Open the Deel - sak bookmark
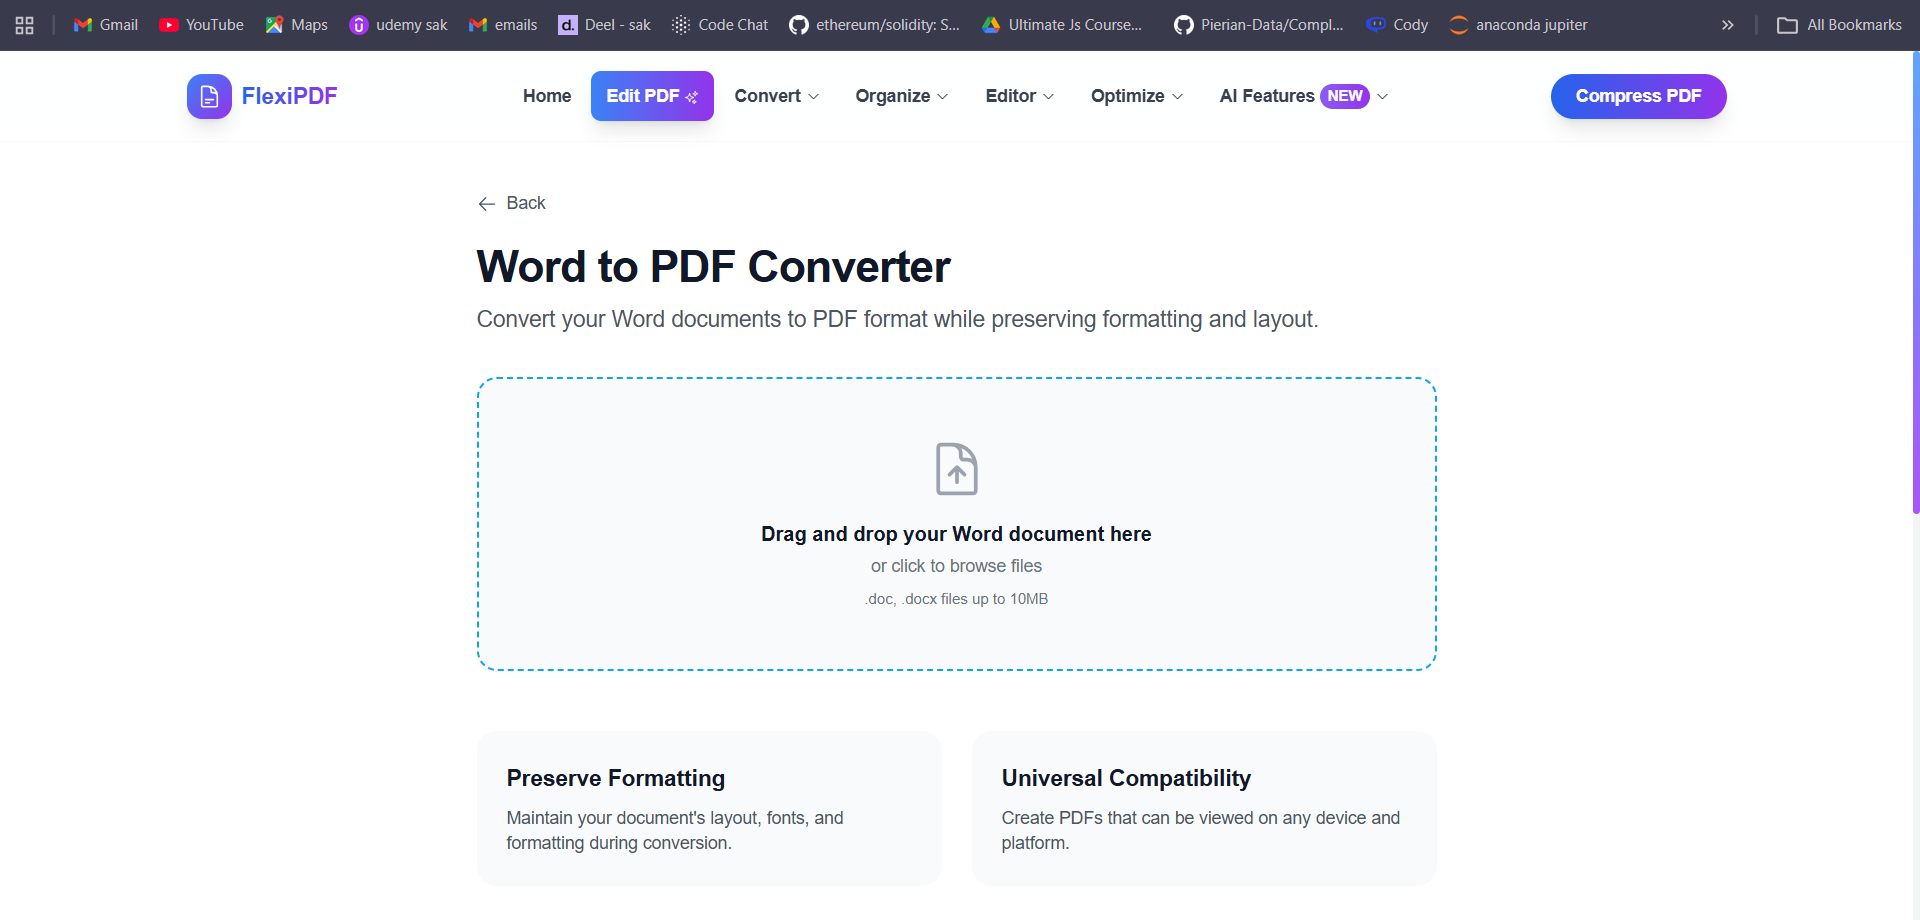The height and width of the screenshot is (920, 1920). pos(604,25)
